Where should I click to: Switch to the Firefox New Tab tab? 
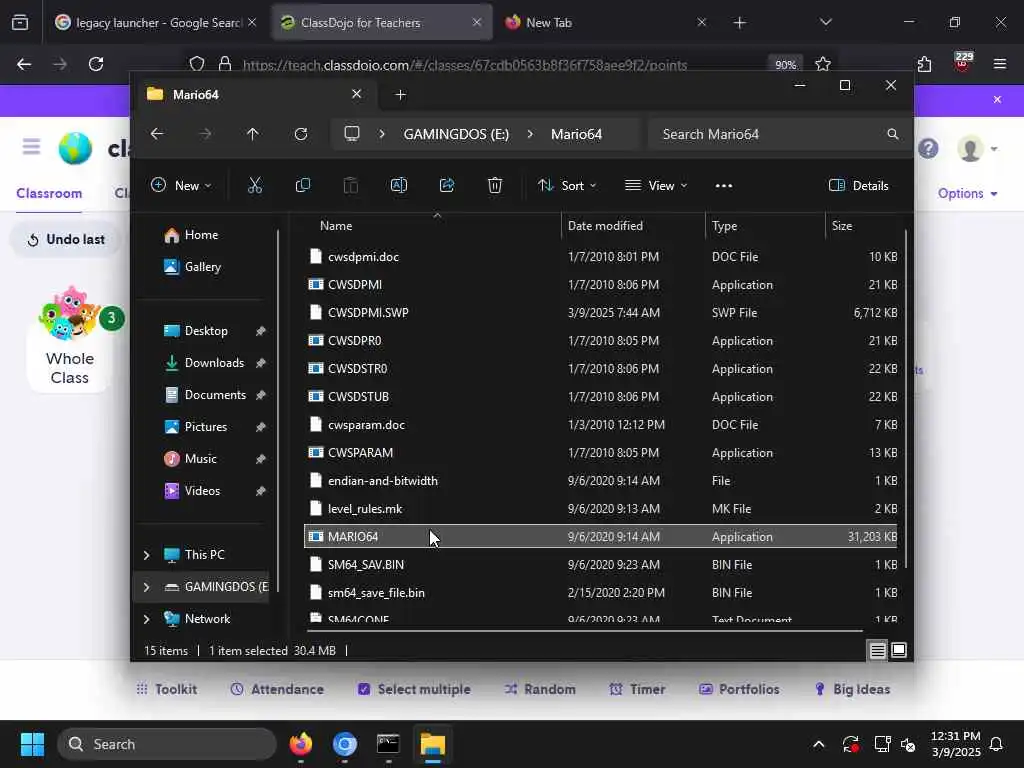[x=605, y=22]
